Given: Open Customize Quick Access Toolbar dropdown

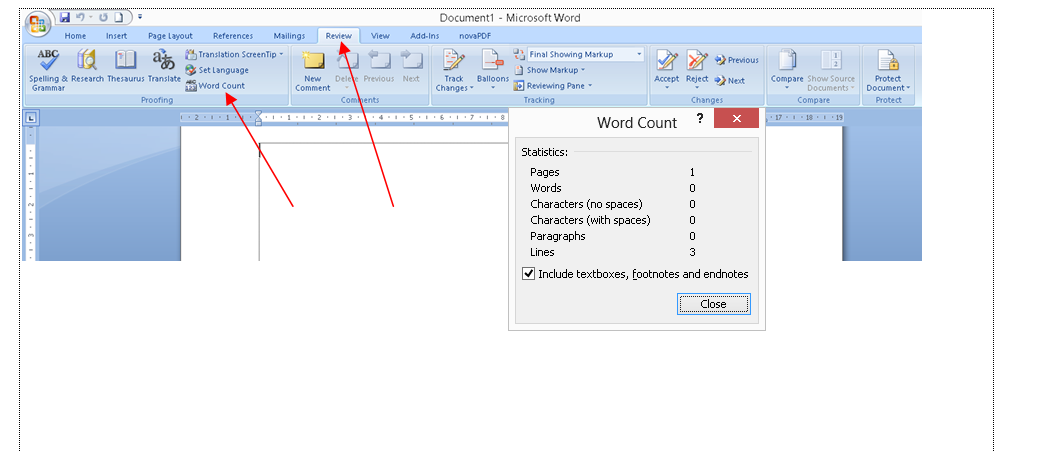Looking at the screenshot, I should tap(140, 17).
